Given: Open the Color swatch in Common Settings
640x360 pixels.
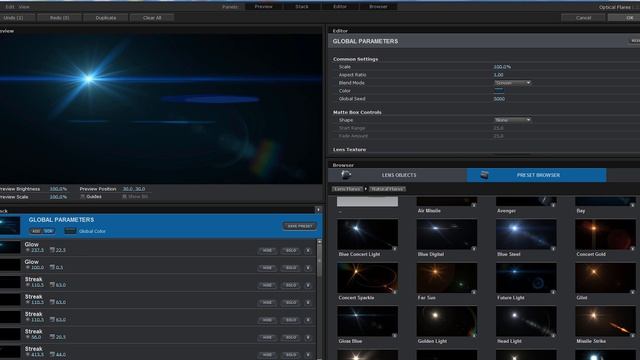Looking at the screenshot, I should click(499, 91).
